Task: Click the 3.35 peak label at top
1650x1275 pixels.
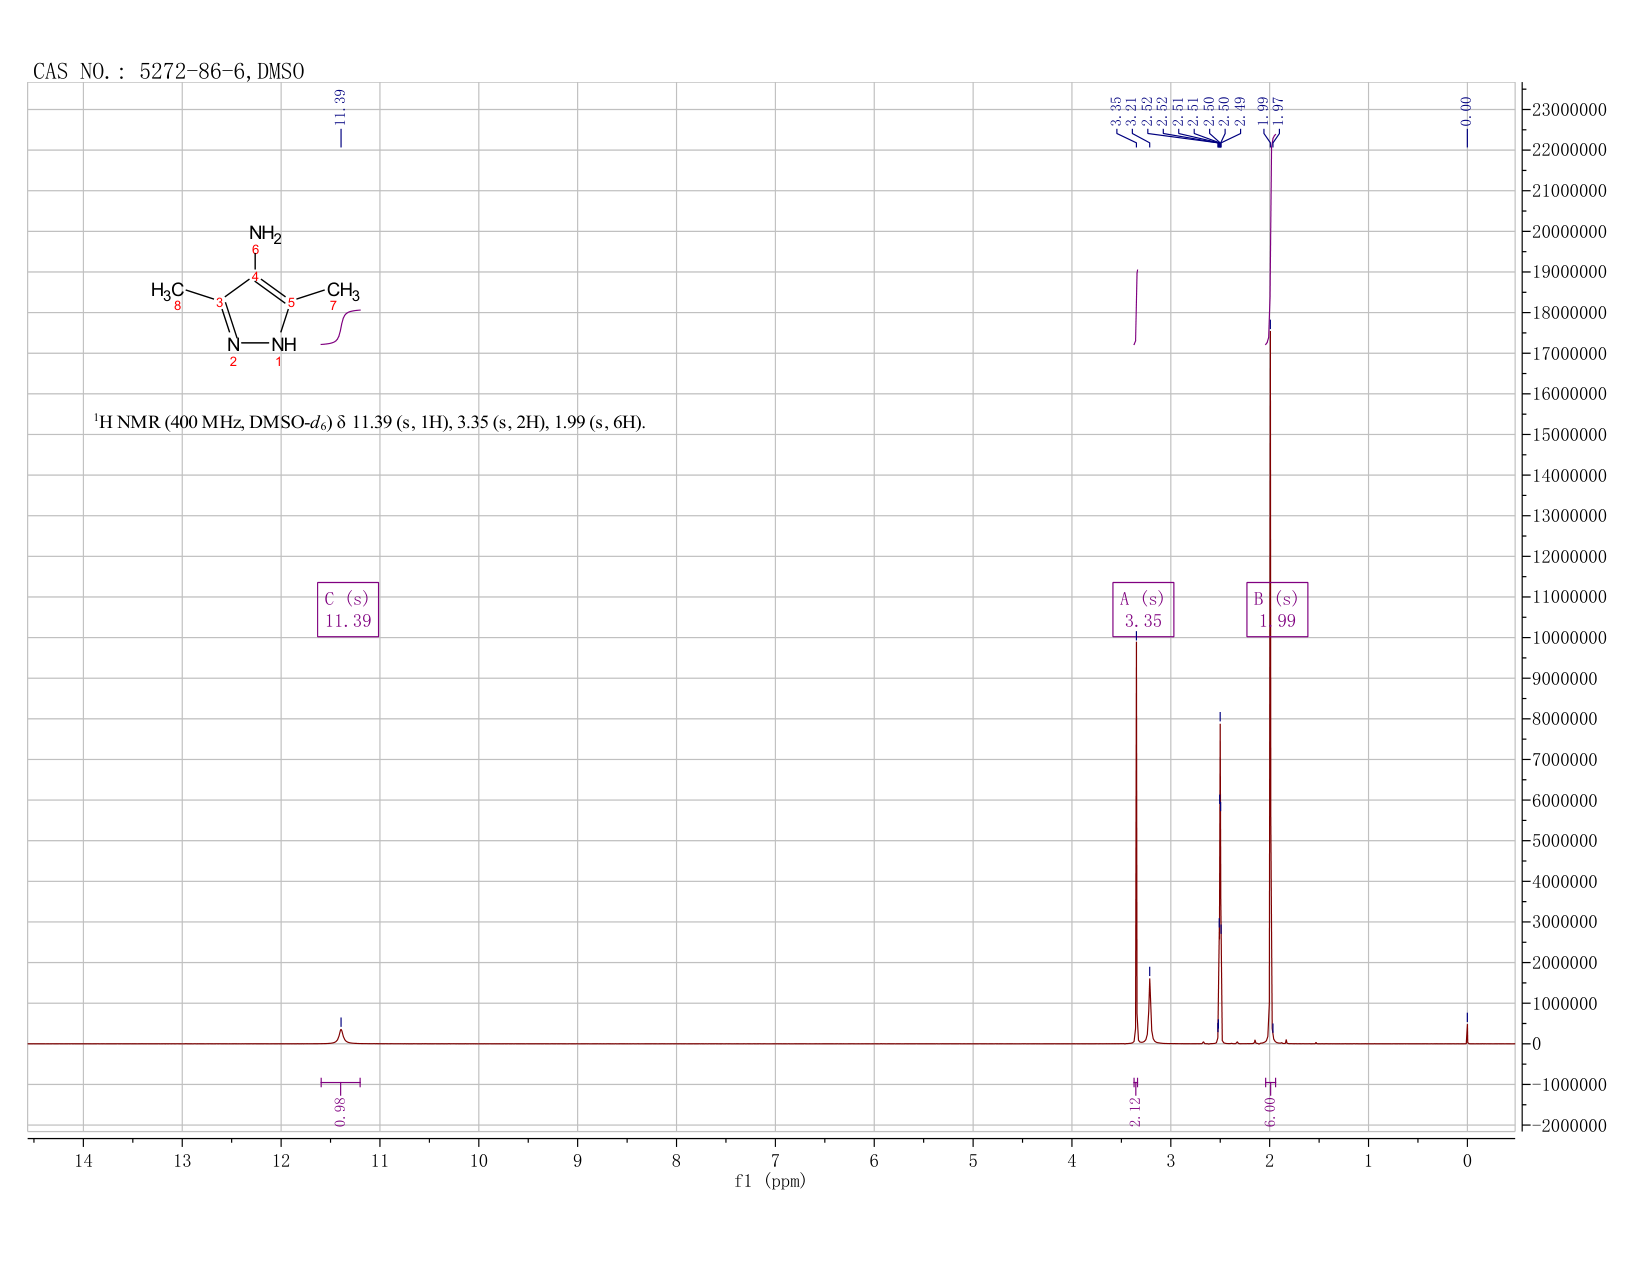Action: (x=1115, y=110)
